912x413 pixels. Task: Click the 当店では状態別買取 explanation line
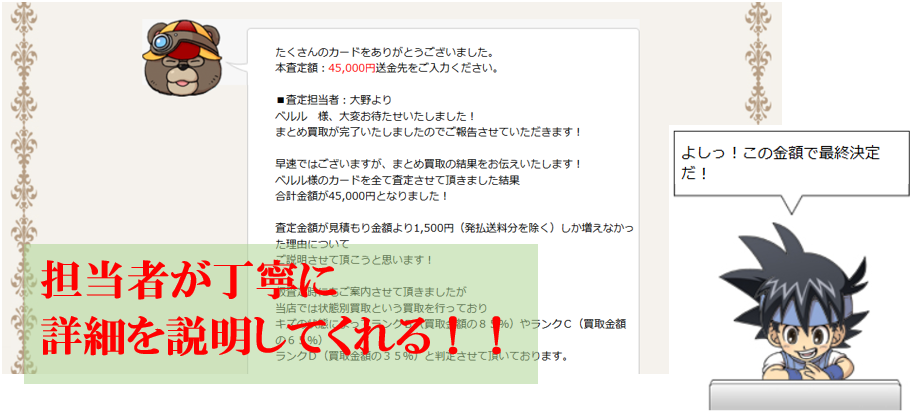[381, 307]
